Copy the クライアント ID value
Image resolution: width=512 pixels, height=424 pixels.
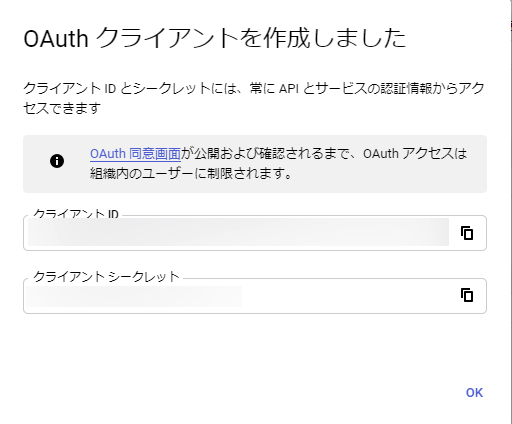click(467, 233)
